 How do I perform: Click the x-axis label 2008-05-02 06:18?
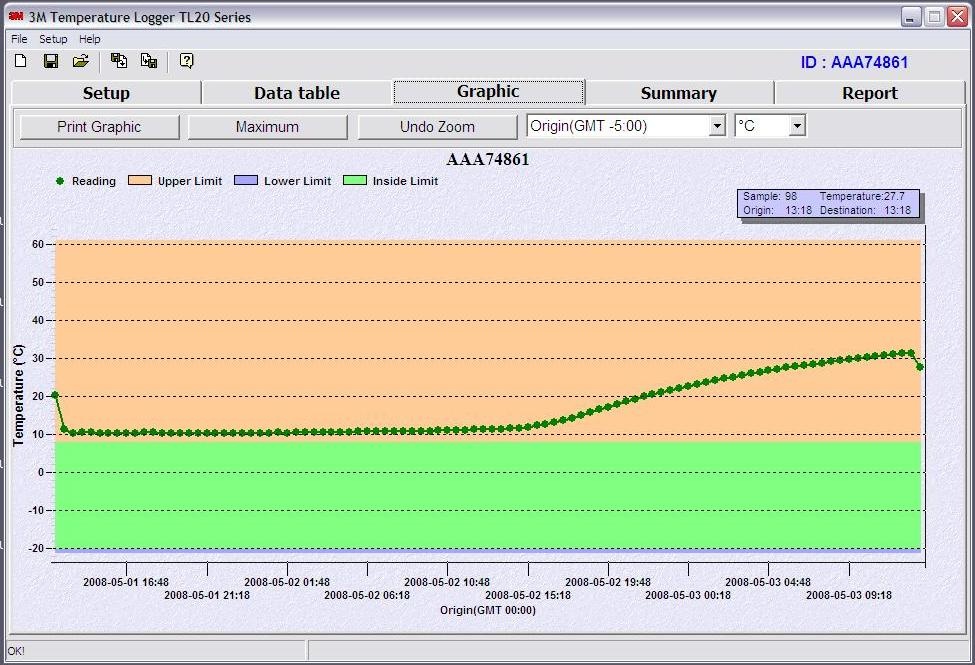[367, 595]
